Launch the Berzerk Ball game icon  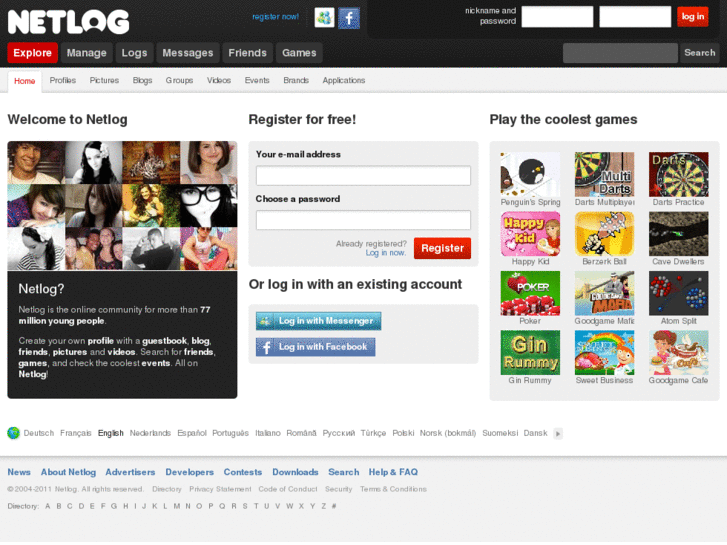coord(604,234)
